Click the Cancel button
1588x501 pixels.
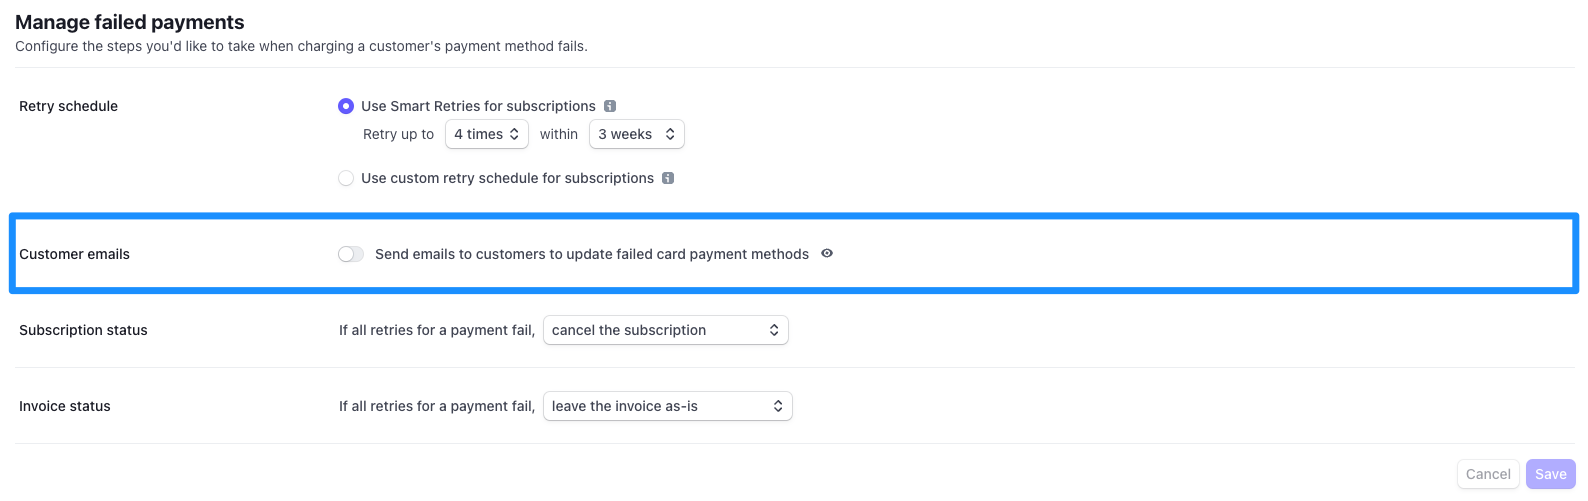point(1488,474)
